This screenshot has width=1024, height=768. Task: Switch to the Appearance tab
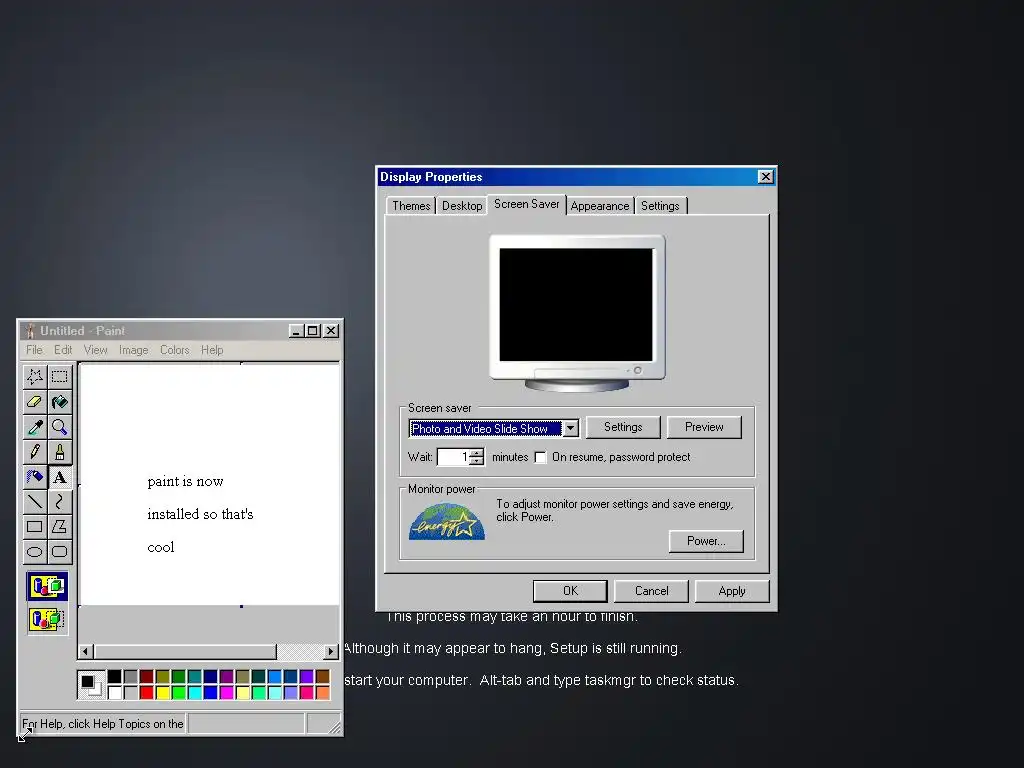[x=600, y=206]
